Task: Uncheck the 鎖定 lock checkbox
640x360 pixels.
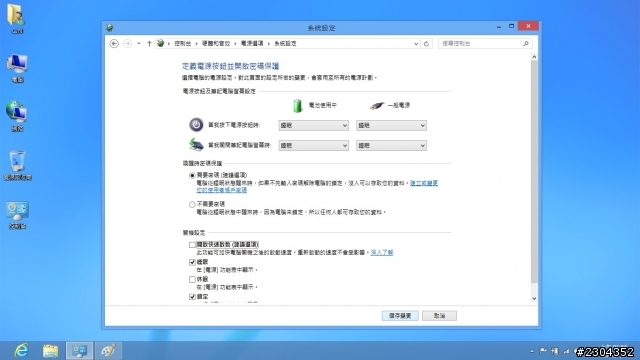Action: 192,297
